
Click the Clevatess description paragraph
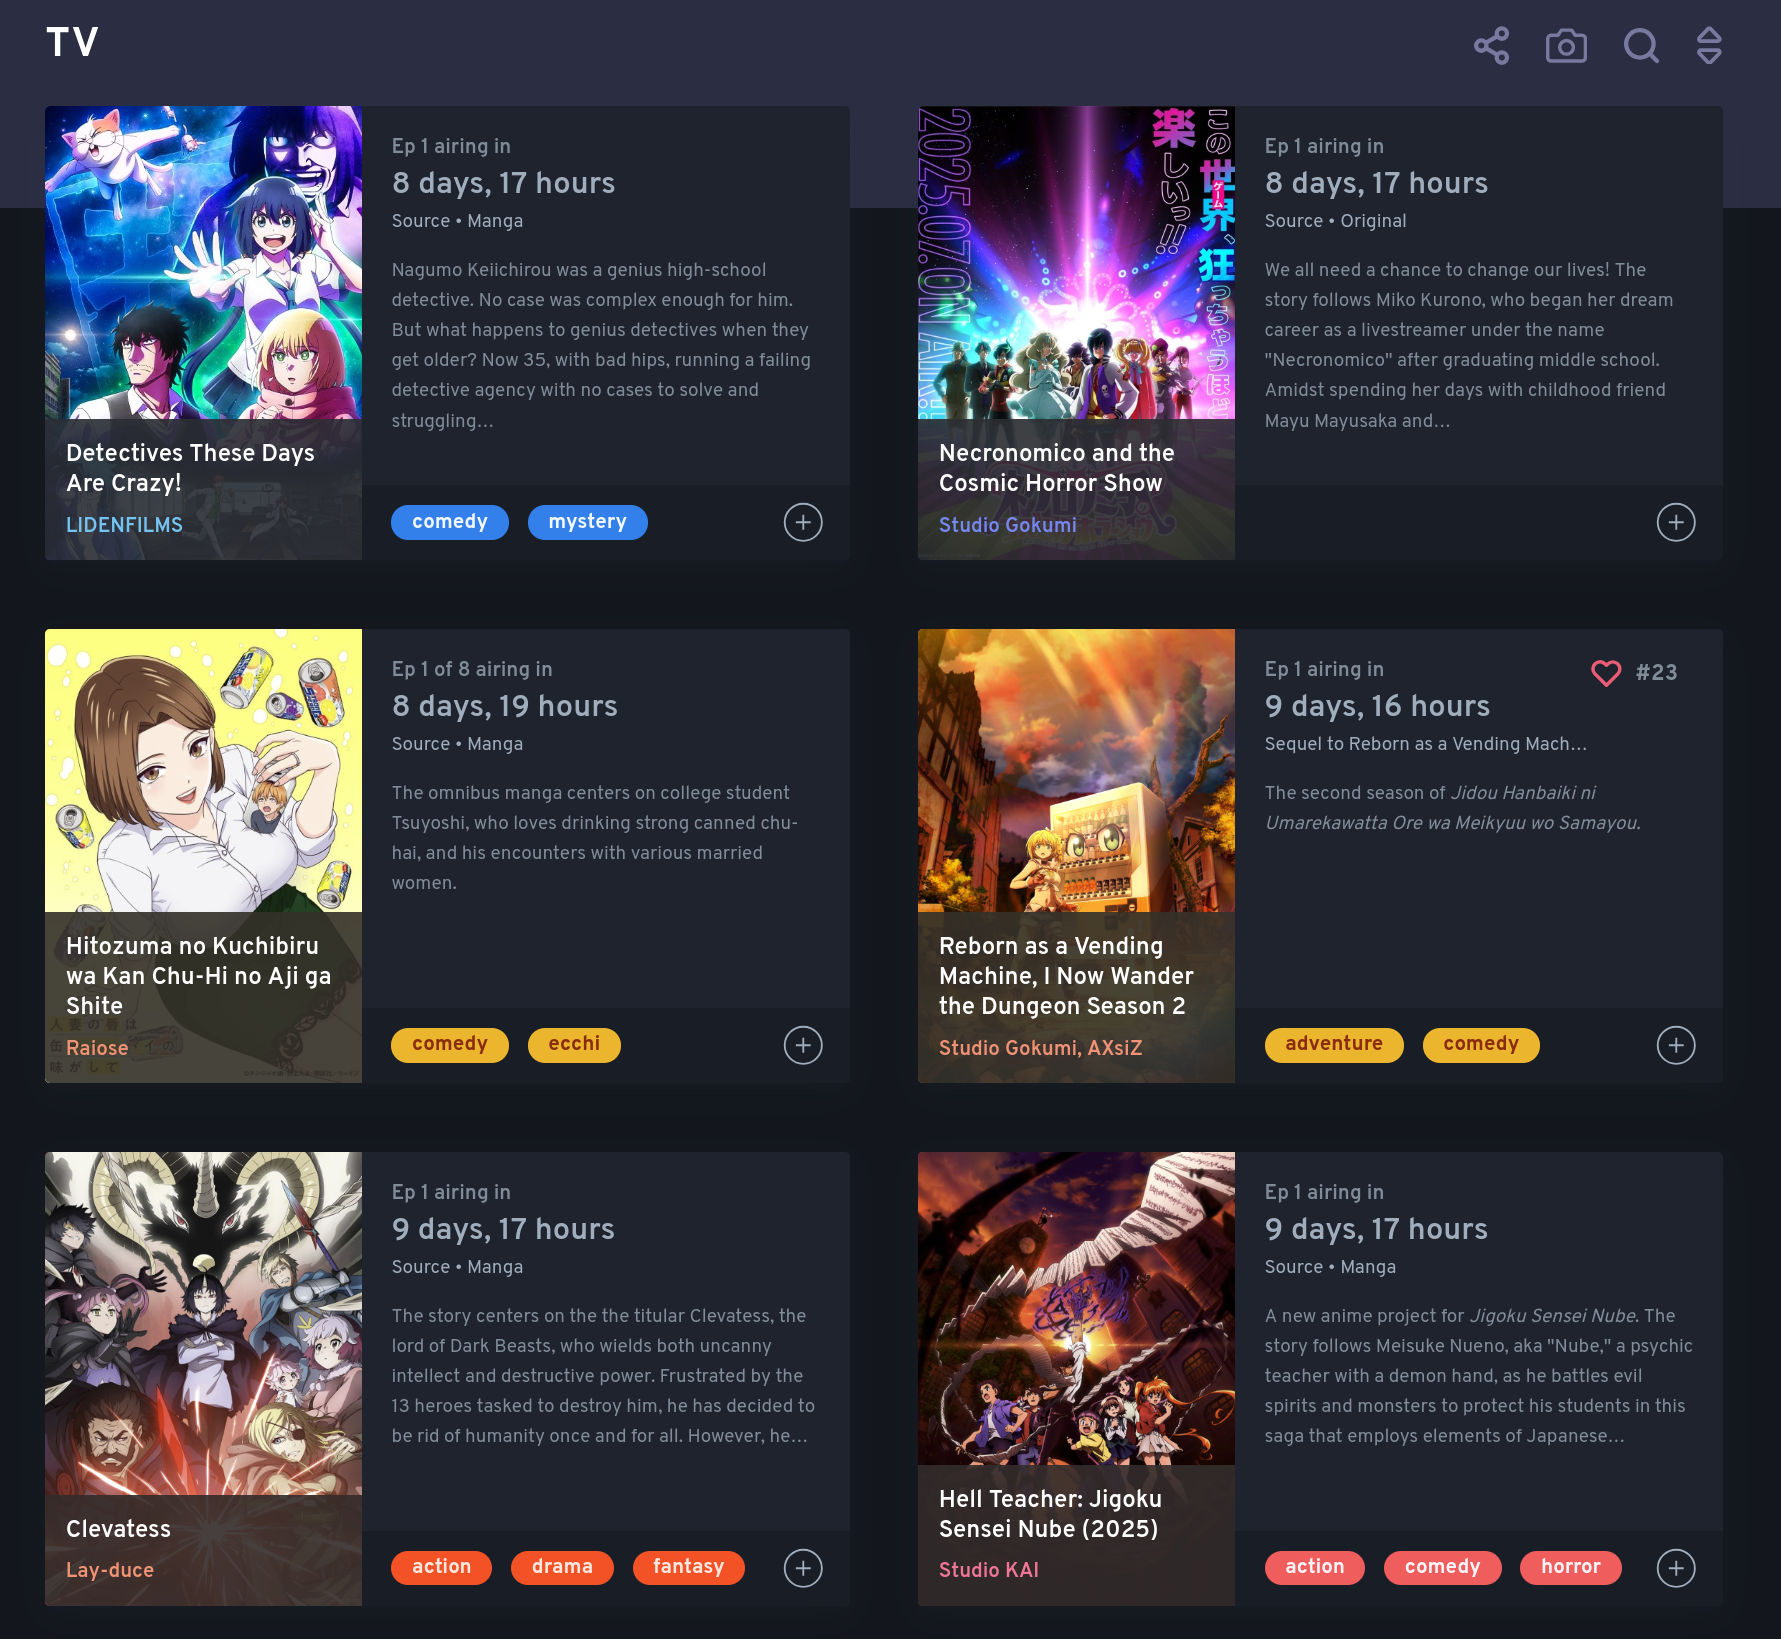tap(603, 1376)
